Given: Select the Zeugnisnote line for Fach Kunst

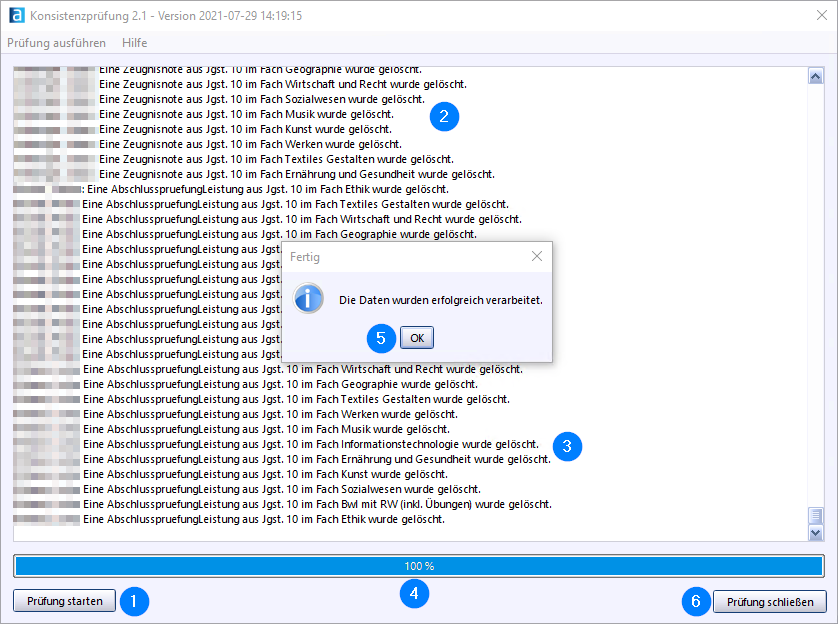Looking at the screenshot, I should 245,129.
